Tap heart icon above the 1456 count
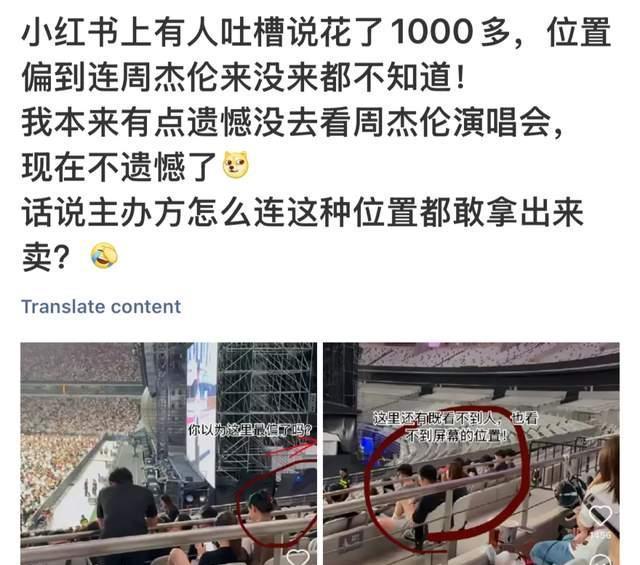Image resolution: width=640 pixels, height=565 pixels. (601, 516)
